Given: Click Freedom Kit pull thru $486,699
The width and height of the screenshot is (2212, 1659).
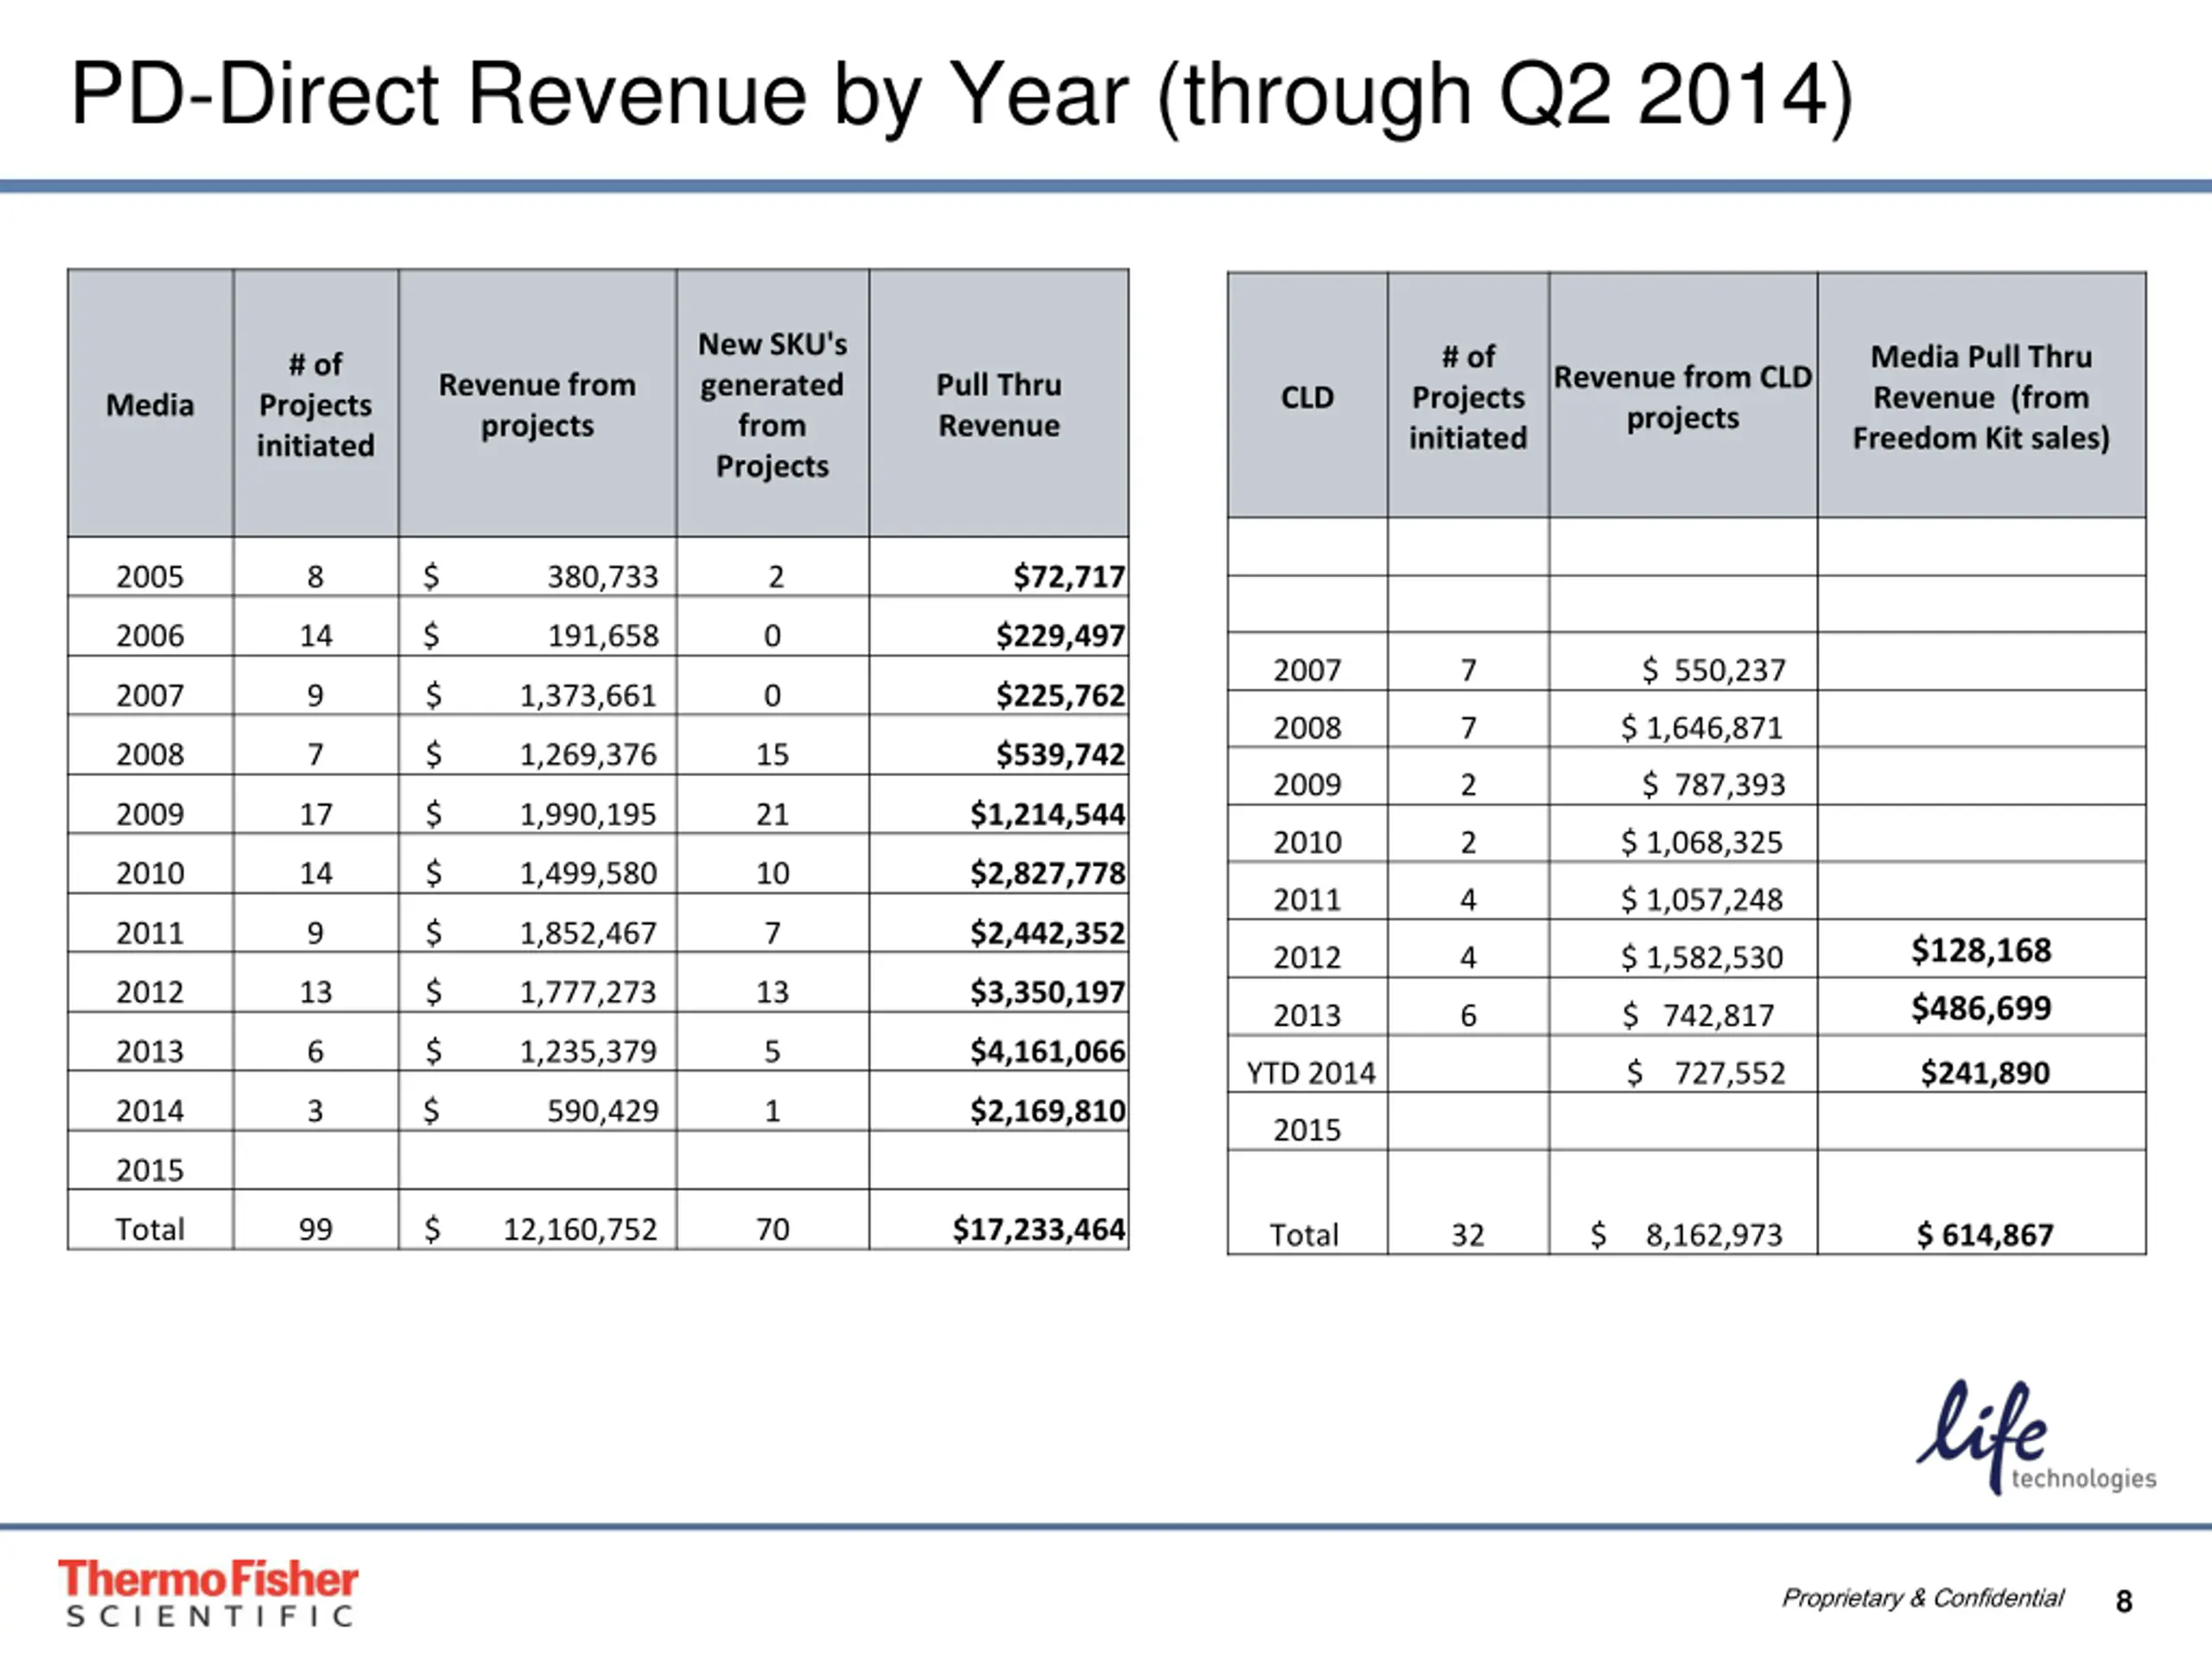Looking at the screenshot, I should [1981, 1008].
